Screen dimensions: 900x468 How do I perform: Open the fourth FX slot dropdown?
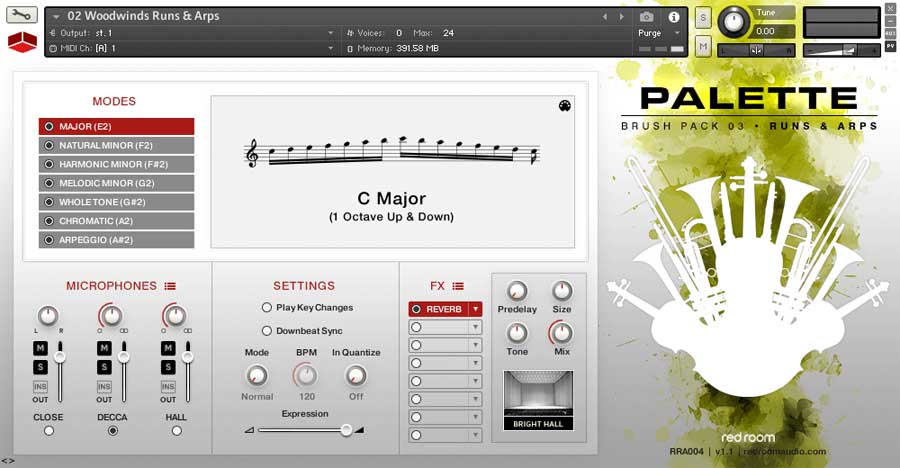pyautogui.click(x=475, y=363)
